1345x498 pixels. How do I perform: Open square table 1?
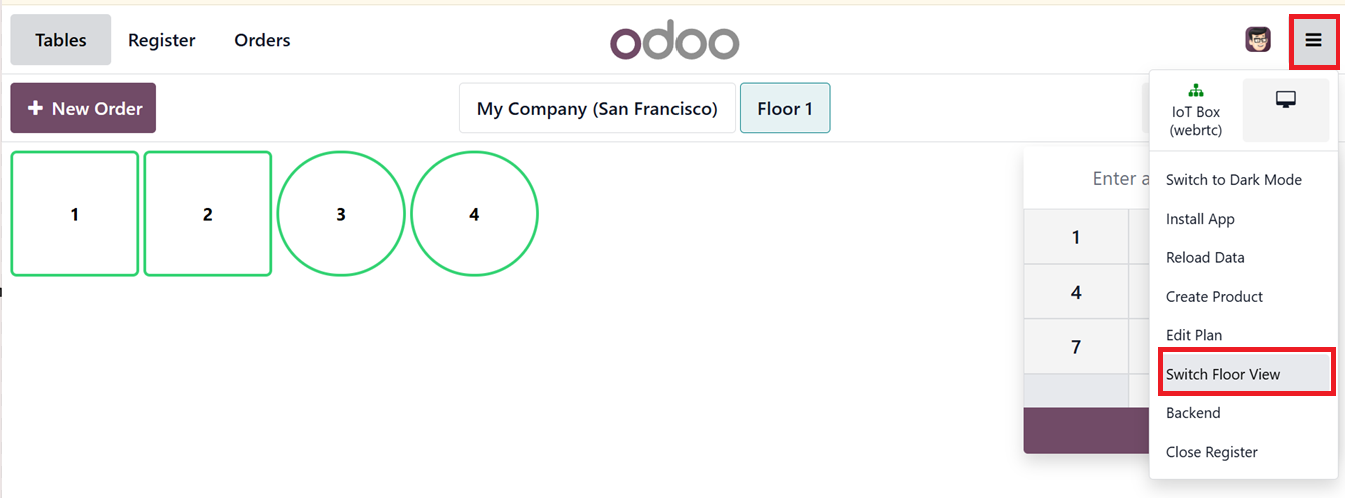[75, 214]
